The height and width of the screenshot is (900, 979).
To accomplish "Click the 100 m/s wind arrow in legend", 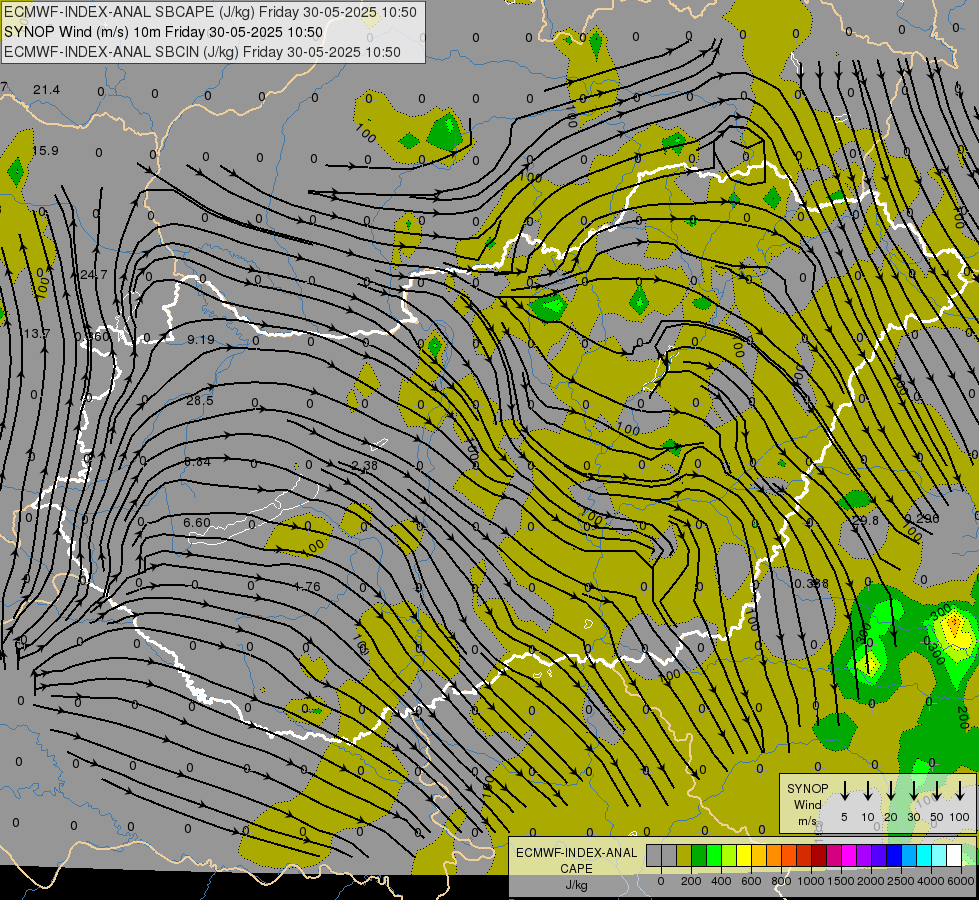I will [x=960, y=790].
